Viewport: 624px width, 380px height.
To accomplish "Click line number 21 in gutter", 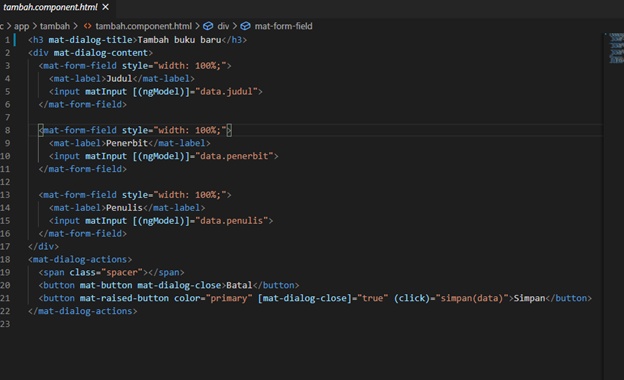I will tap(5, 298).
